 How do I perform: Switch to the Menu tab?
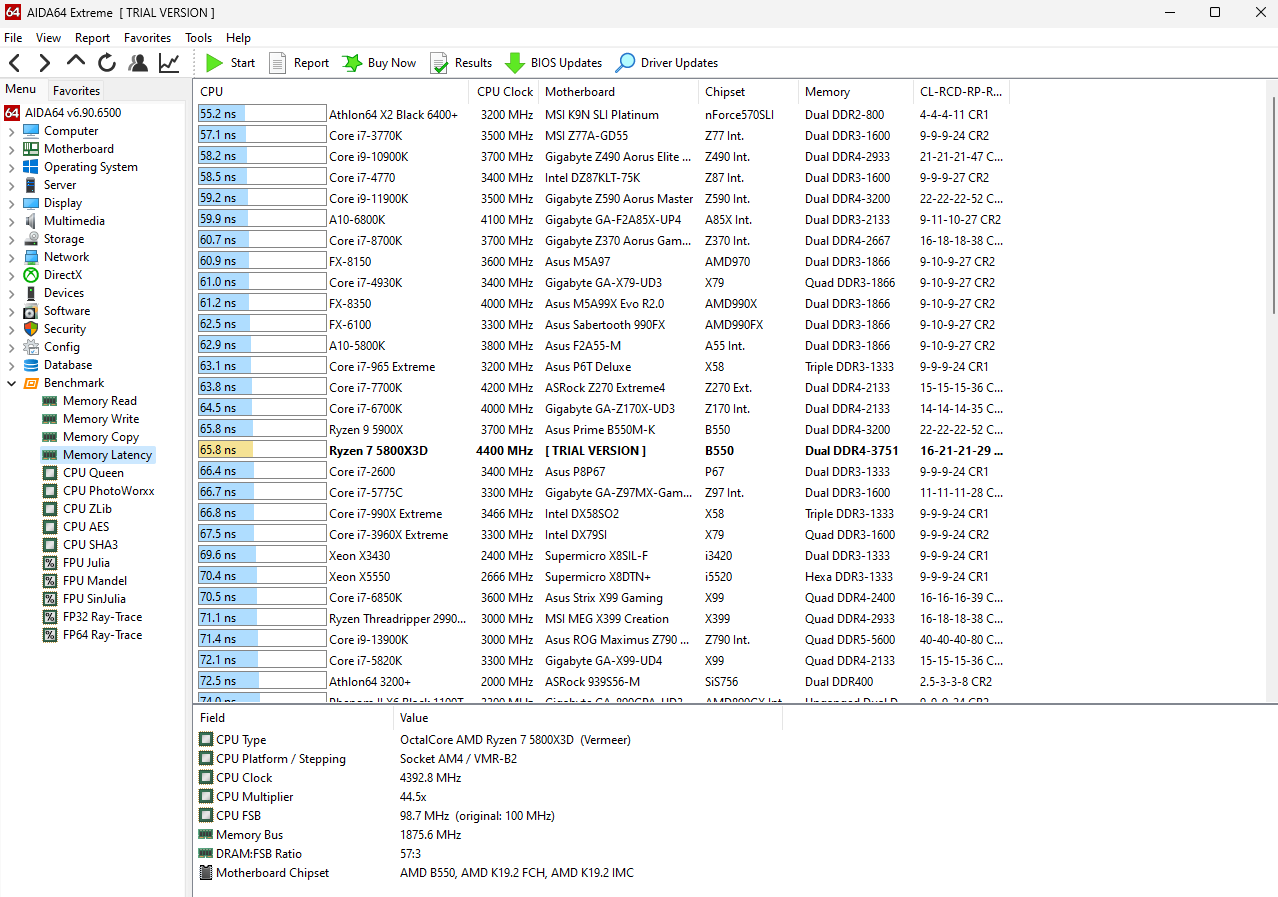[21, 89]
